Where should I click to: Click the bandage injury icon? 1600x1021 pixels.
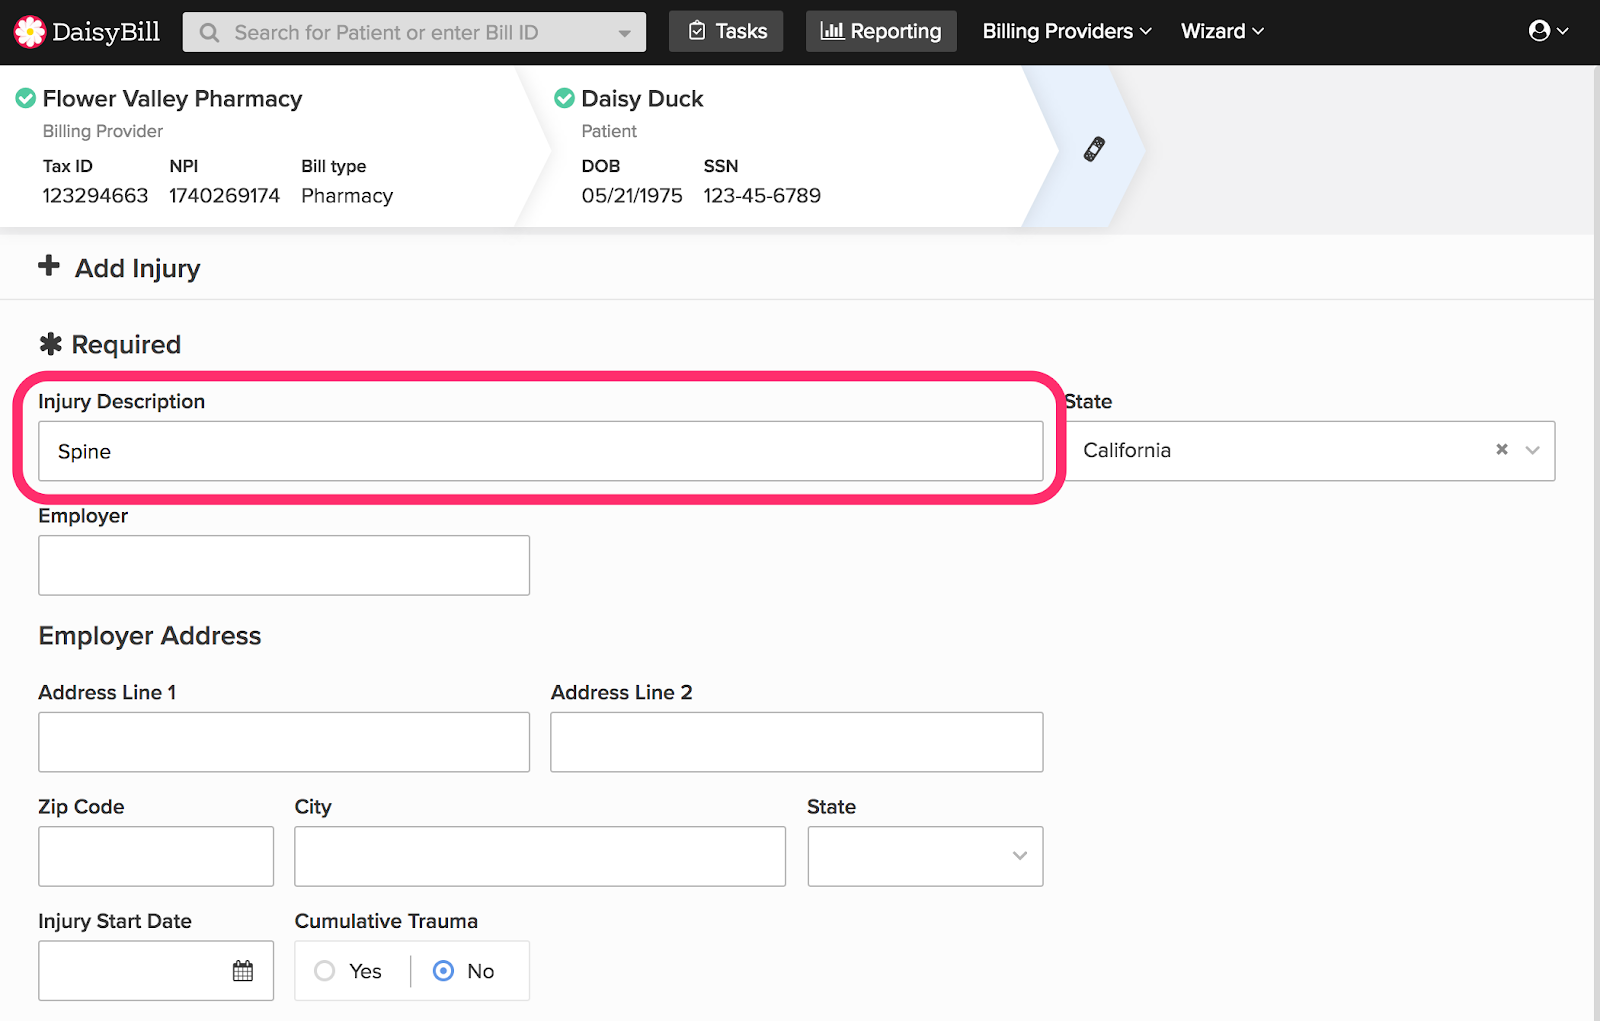pos(1094,149)
